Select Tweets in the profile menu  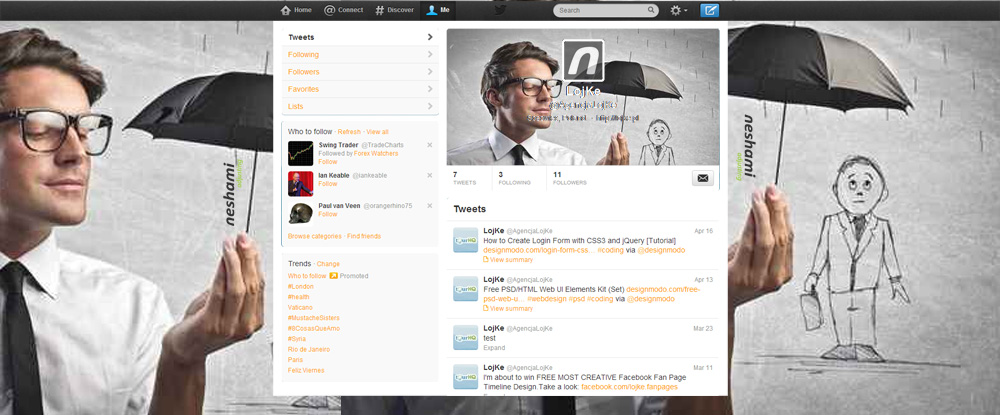click(x=360, y=37)
